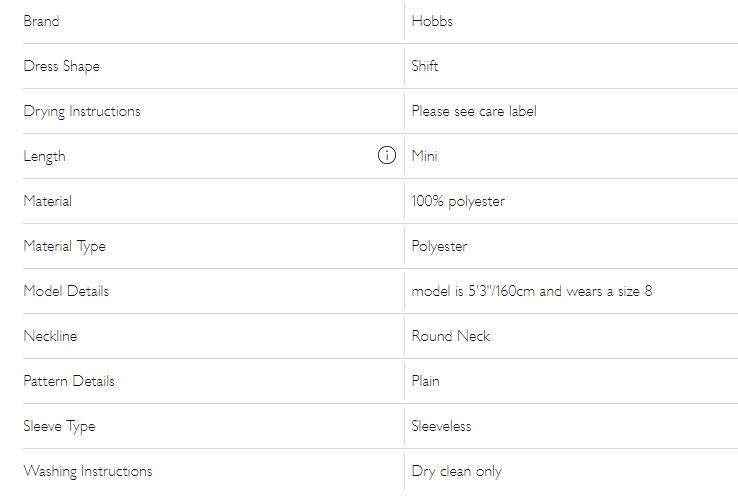Click the Washing Instructions label
This screenshot has height=496, width=738.
88,471
